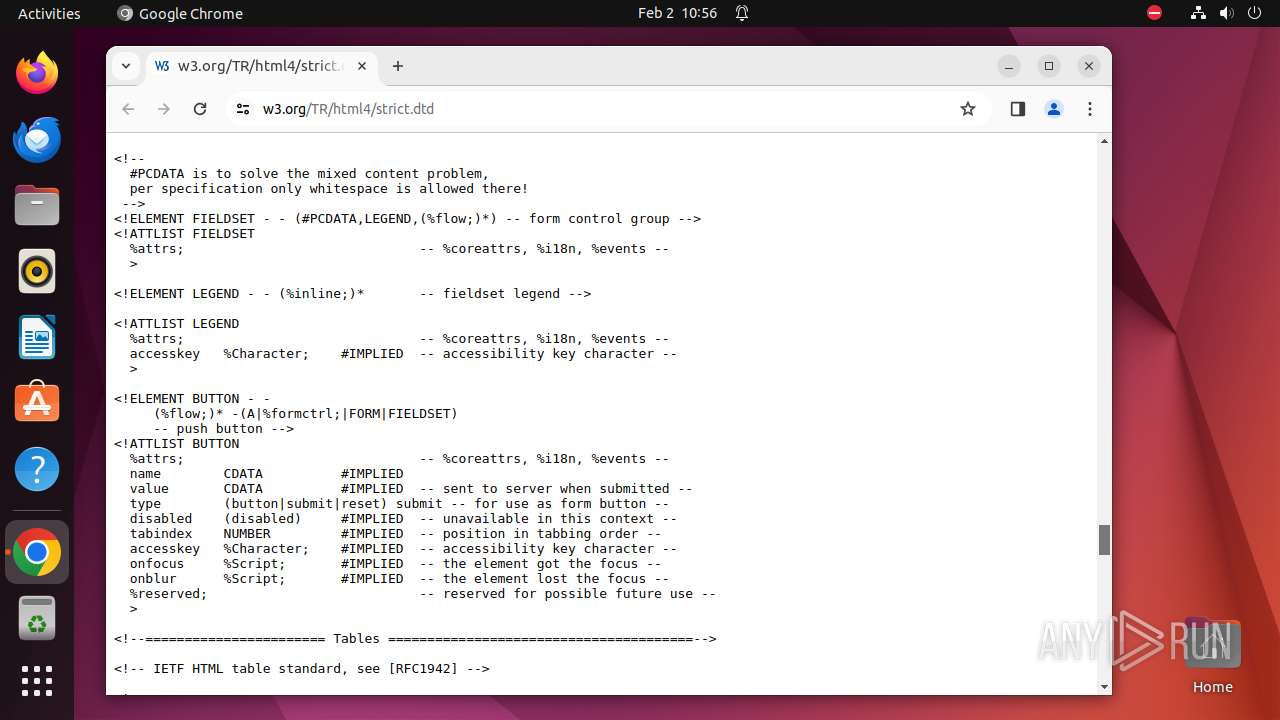Screen dimensions: 1280x720
Task: Select the Google Chrome dock icon
Action: pyautogui.click(x=37, y=552)
